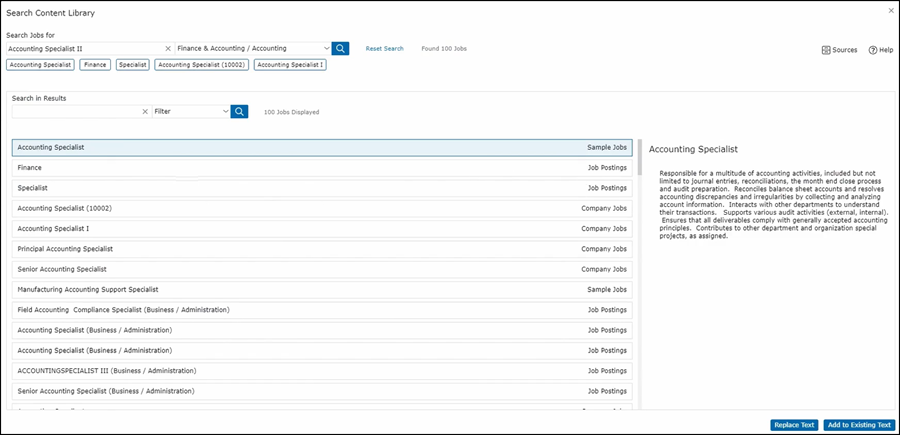
Task: Open the Sources panel
Action: pos(839,49)
